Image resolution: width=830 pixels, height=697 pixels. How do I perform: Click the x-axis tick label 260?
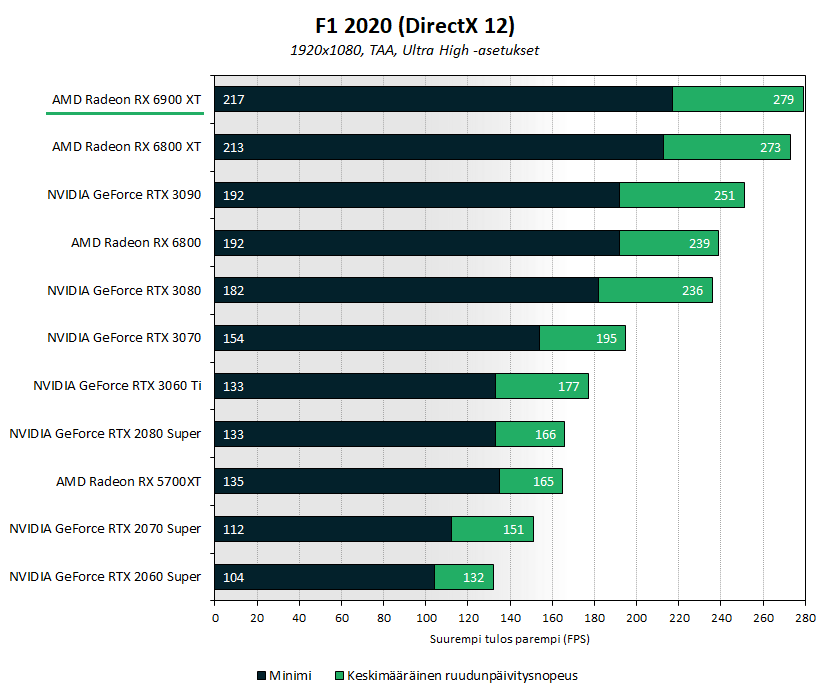pos(763,618)
